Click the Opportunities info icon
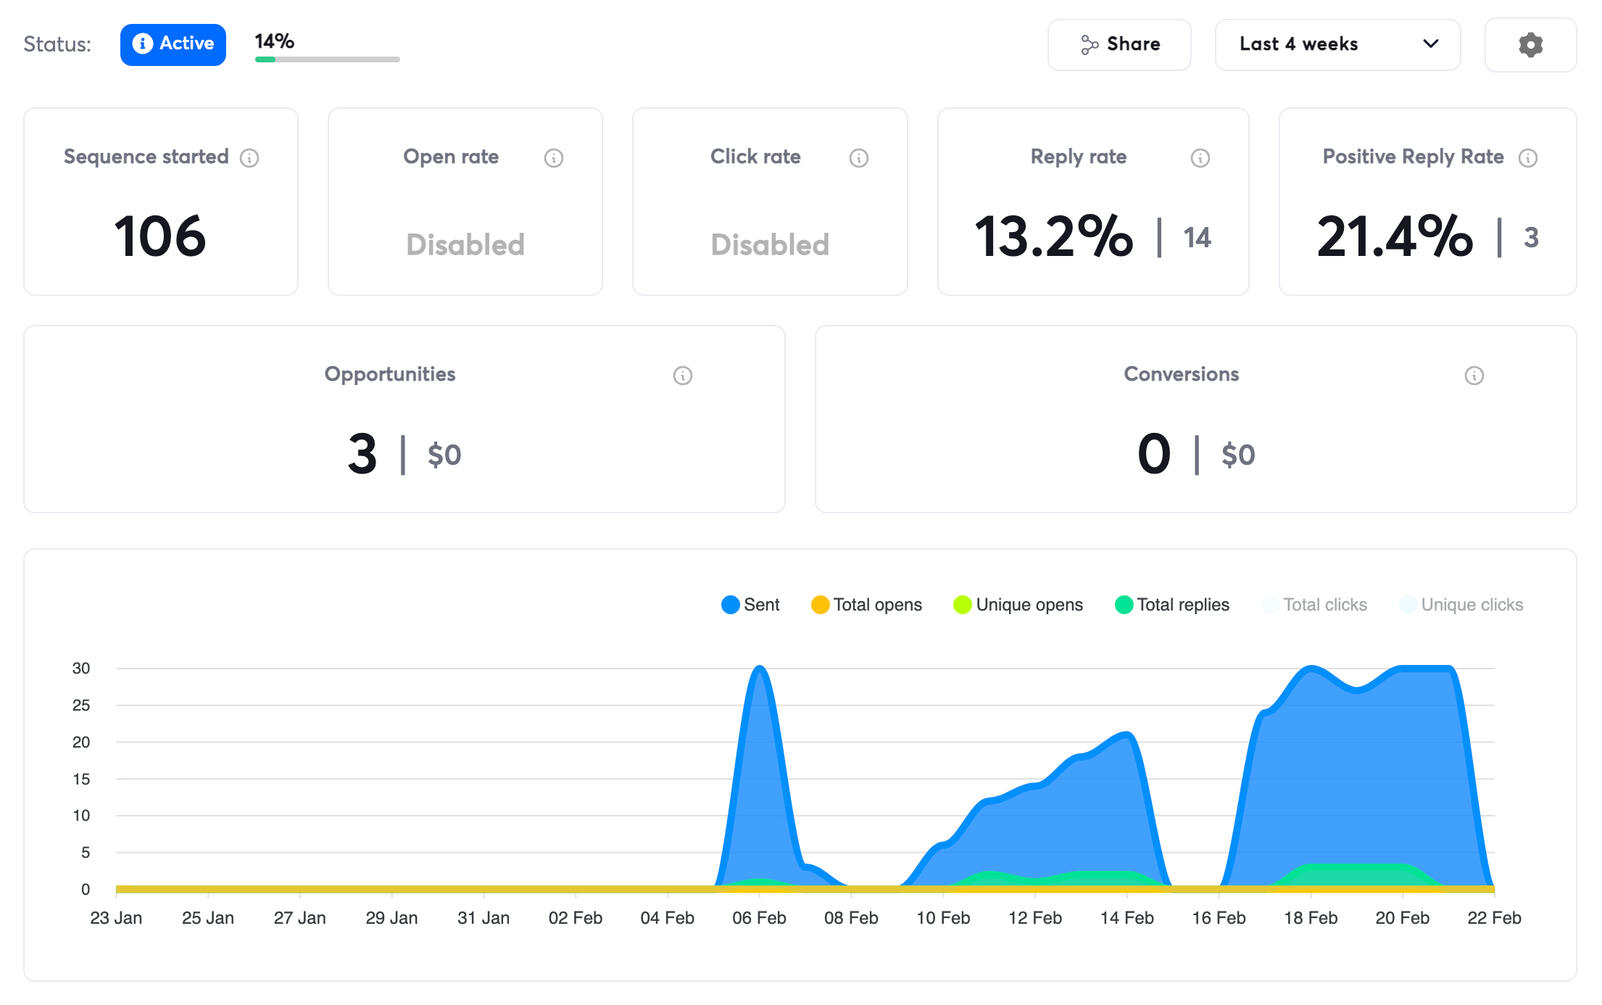The width and height of the screenshot is (1602, 1005). pos(682,376)
